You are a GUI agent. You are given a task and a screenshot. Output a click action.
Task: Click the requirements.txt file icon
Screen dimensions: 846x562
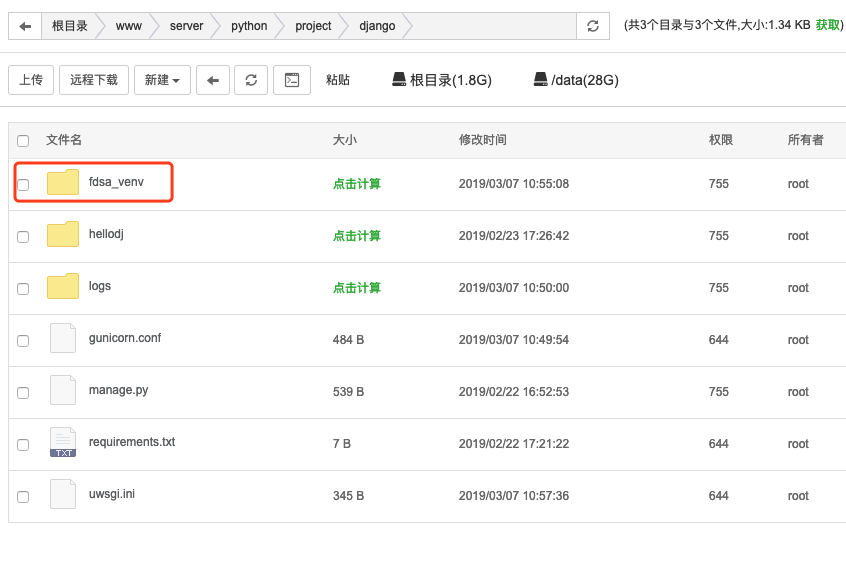pyautogui.click(x=63, y=442)
